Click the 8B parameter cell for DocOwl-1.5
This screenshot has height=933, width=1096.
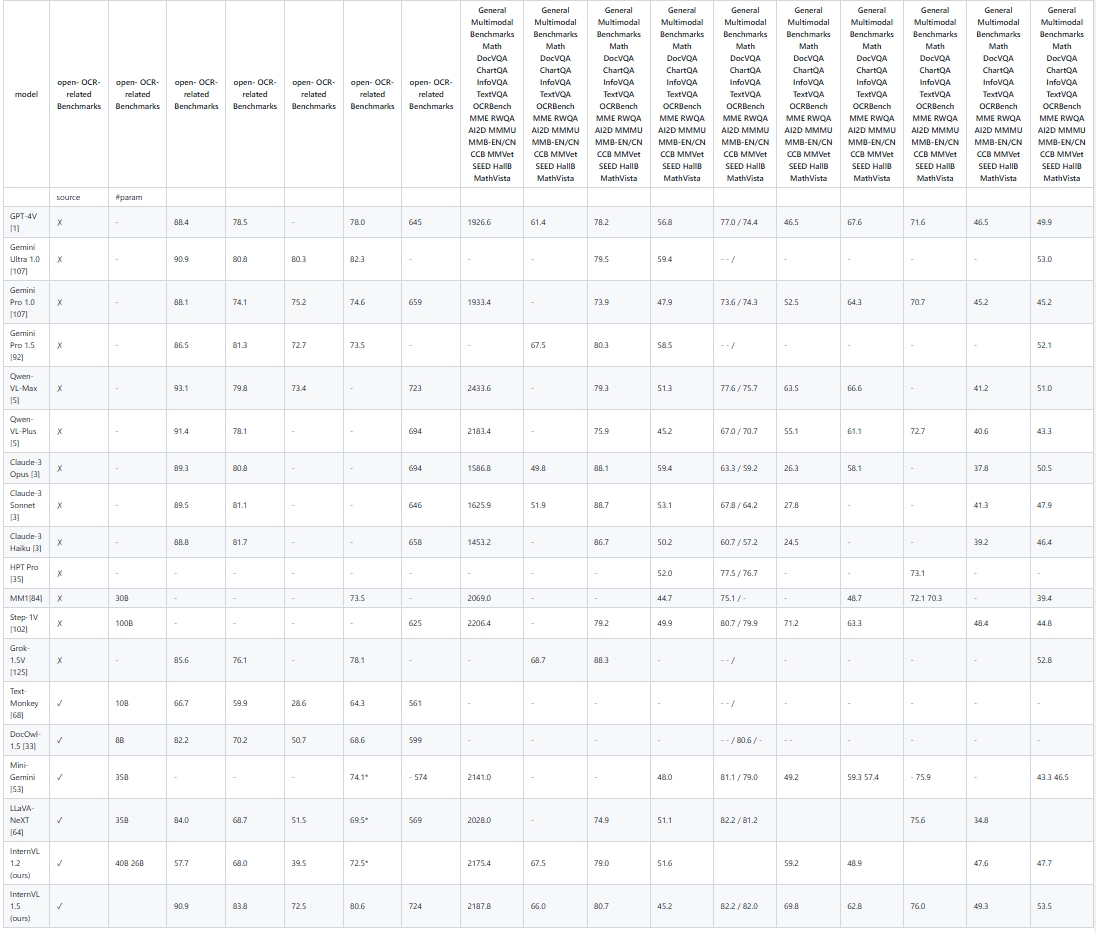pos(138,740)
